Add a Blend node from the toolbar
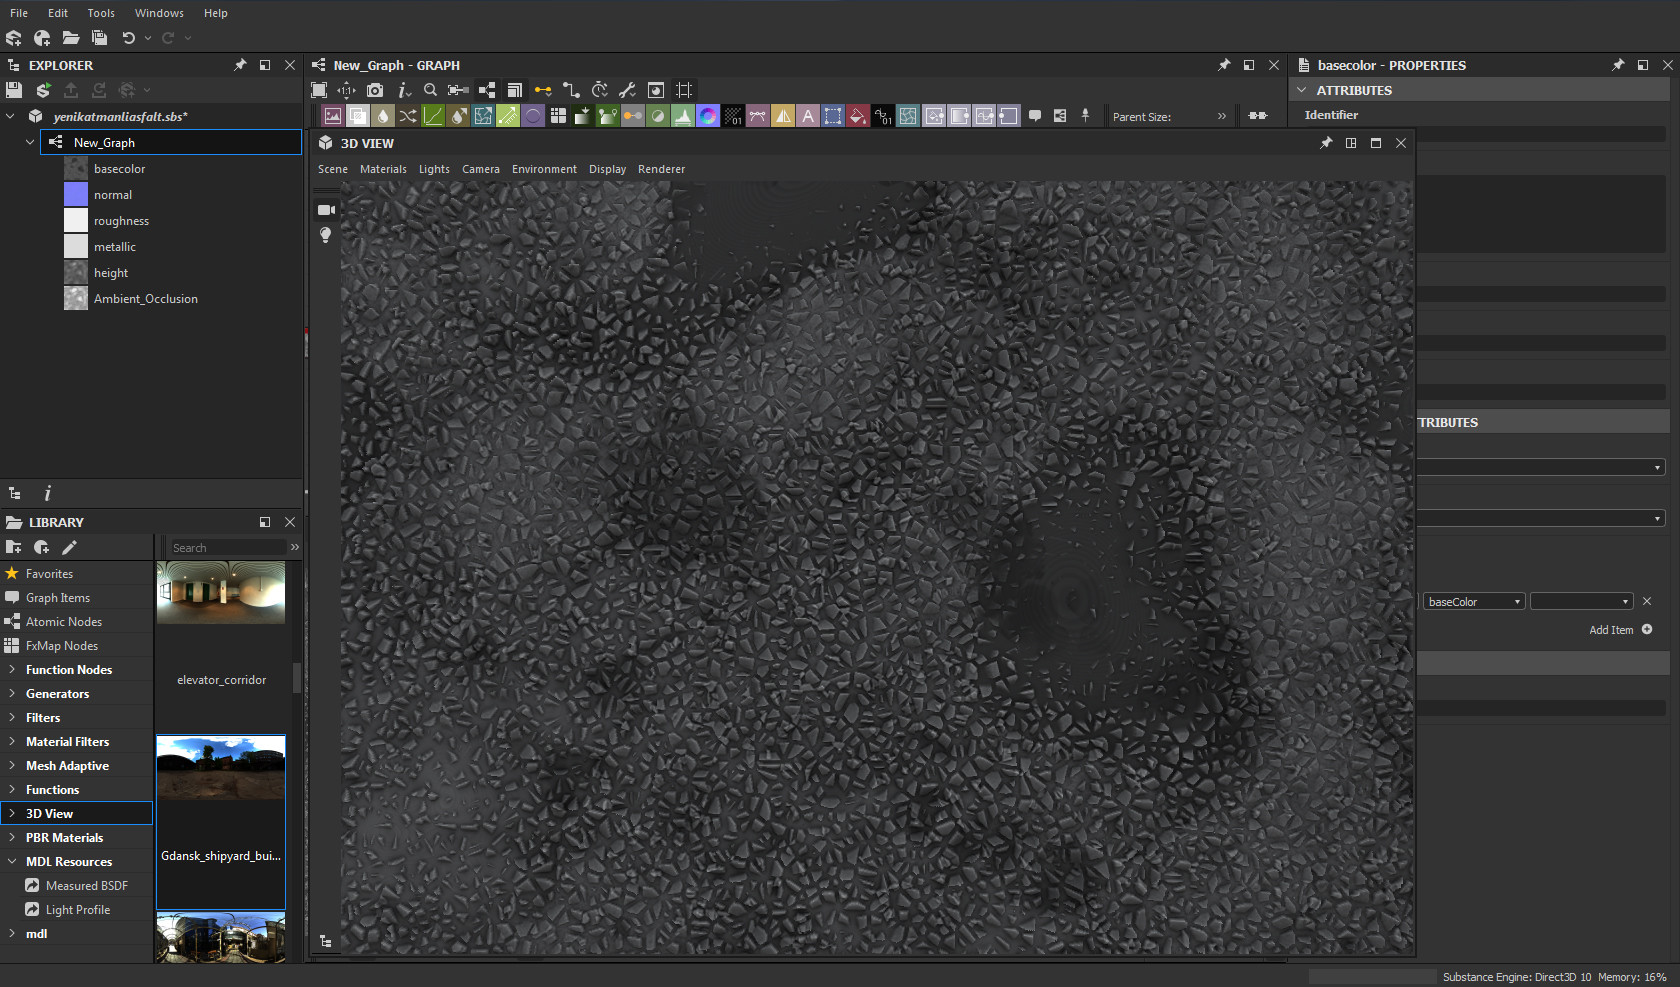 coord(358,115)
